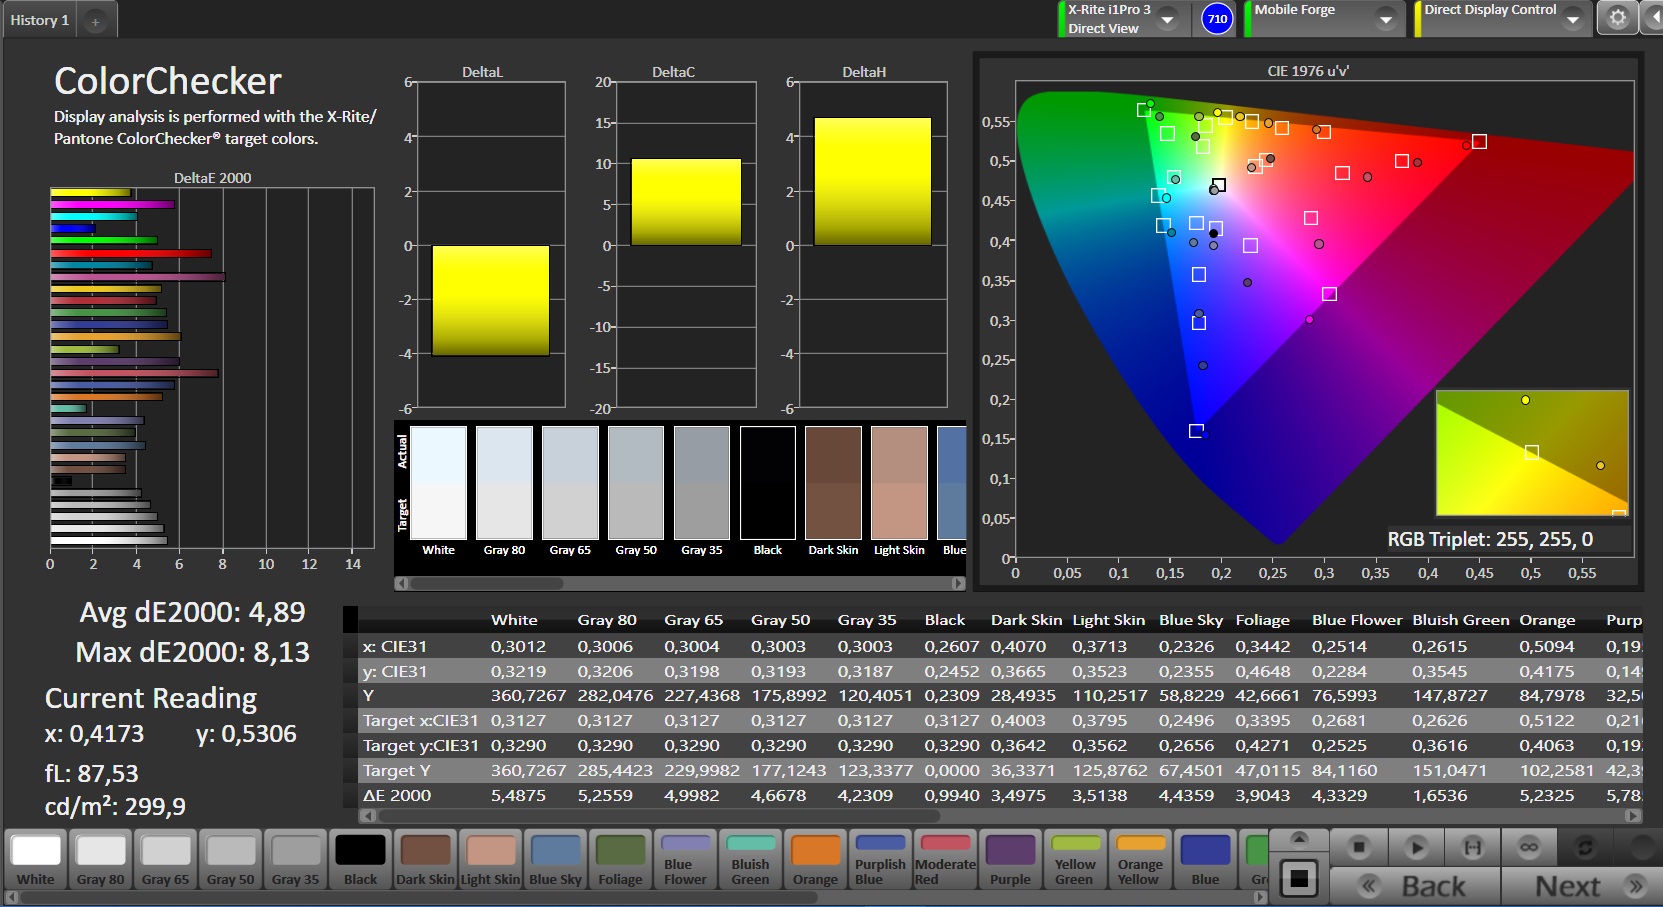Open settings with the gear icon
Viewport: 1663px width, 907px height.
(x=1618, y=18)
